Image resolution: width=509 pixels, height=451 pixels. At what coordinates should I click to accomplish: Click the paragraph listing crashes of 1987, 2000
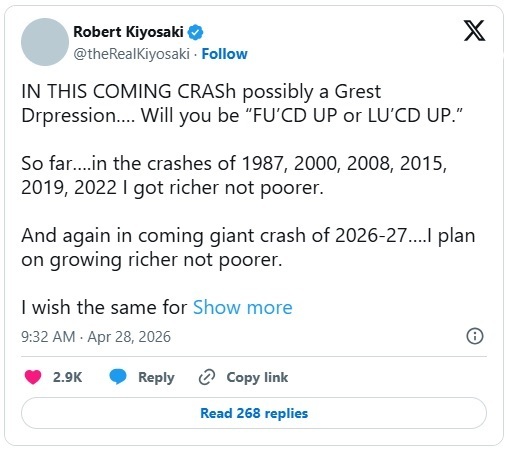234,175
